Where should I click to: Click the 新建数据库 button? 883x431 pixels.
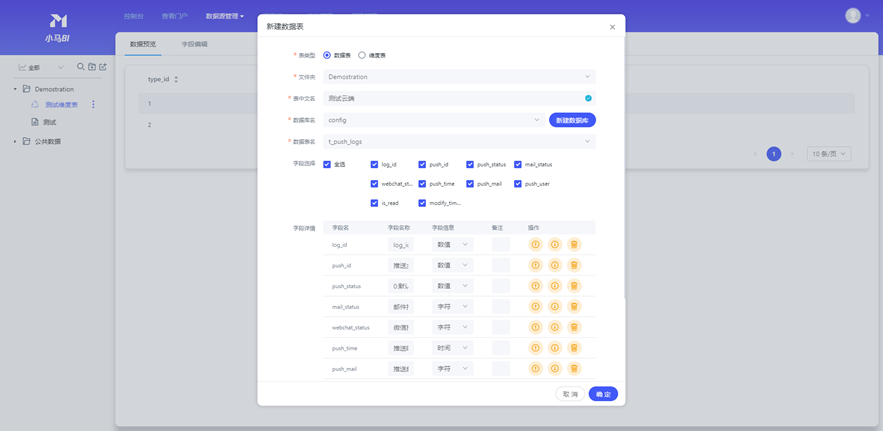572,120
